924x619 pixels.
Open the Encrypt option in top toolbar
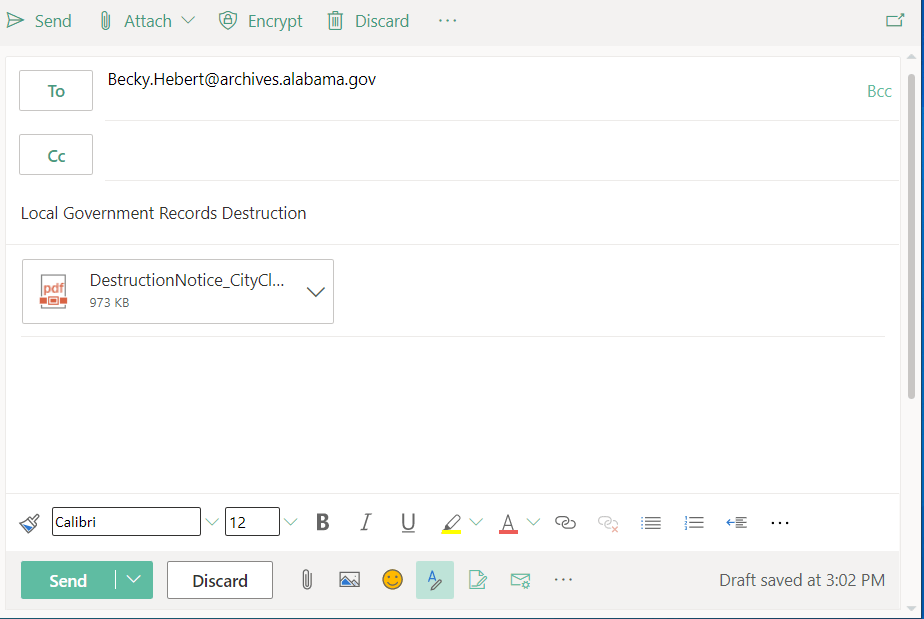point(261,21)
